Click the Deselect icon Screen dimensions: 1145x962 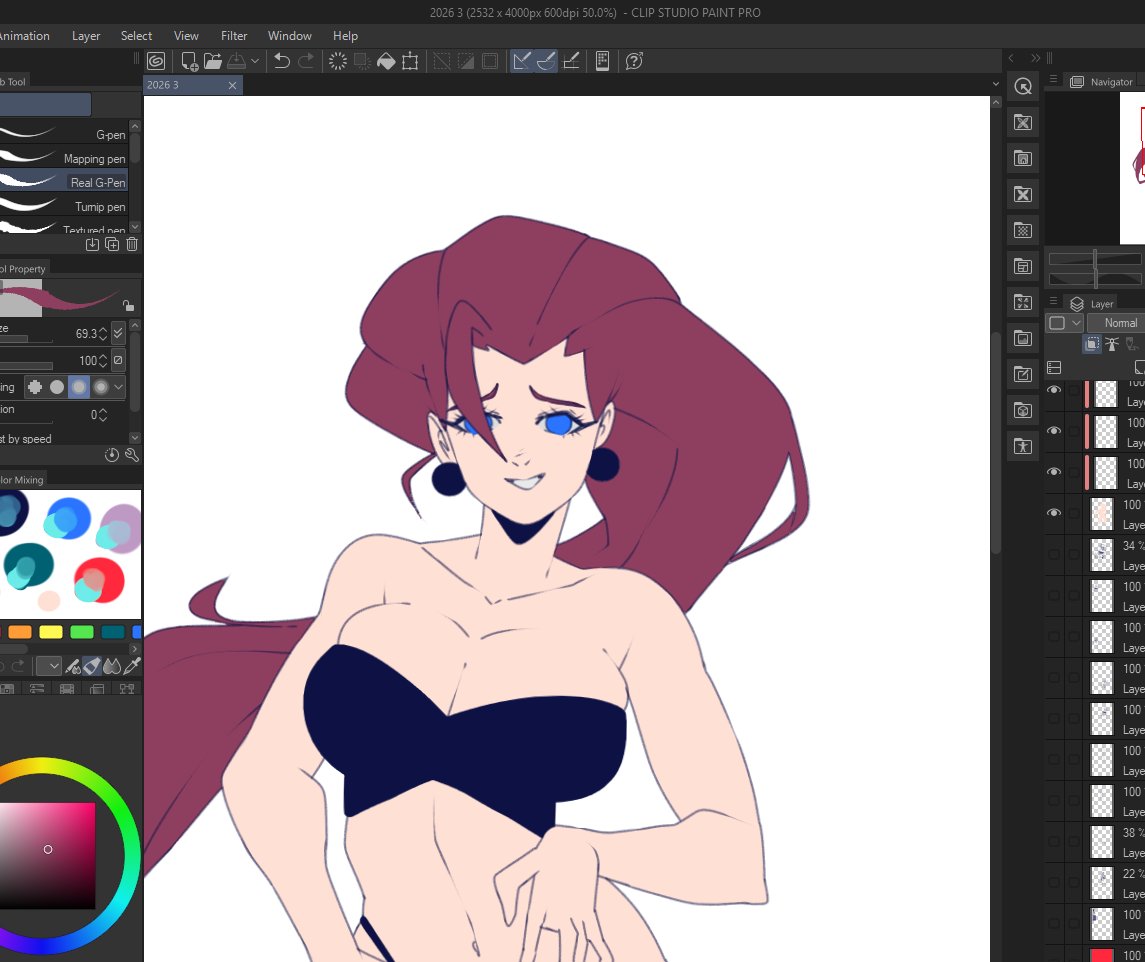click(x=442, y=61)
